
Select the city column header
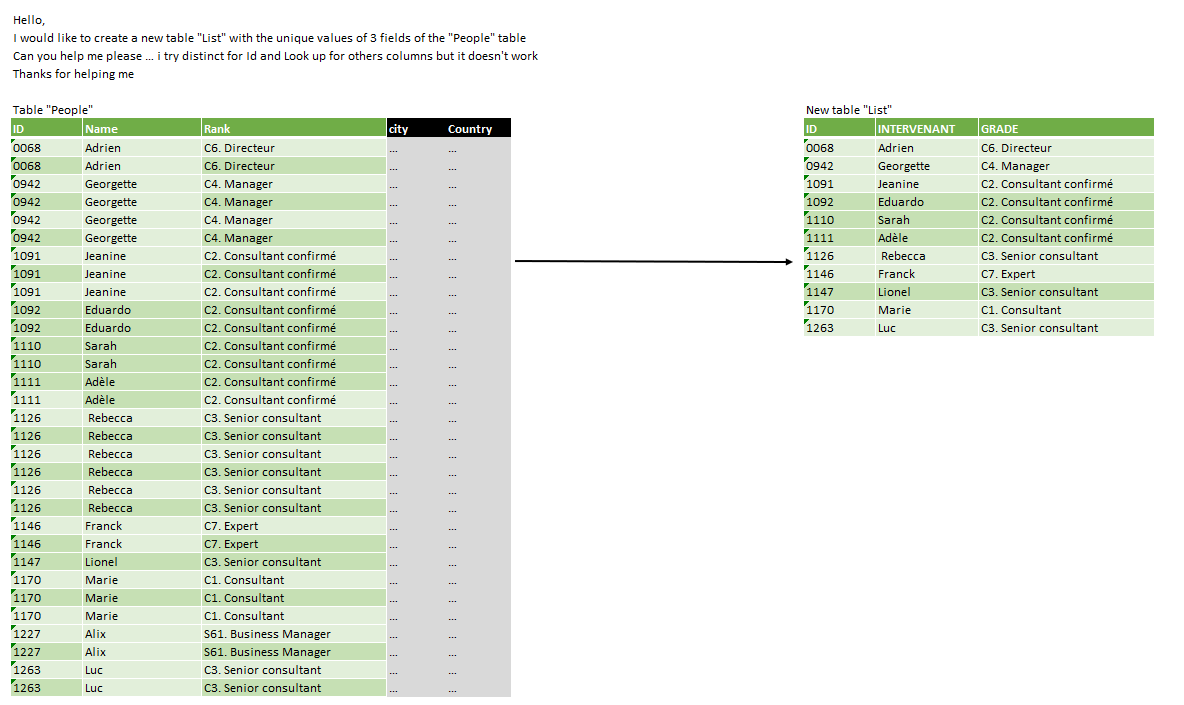click(416, 128)
